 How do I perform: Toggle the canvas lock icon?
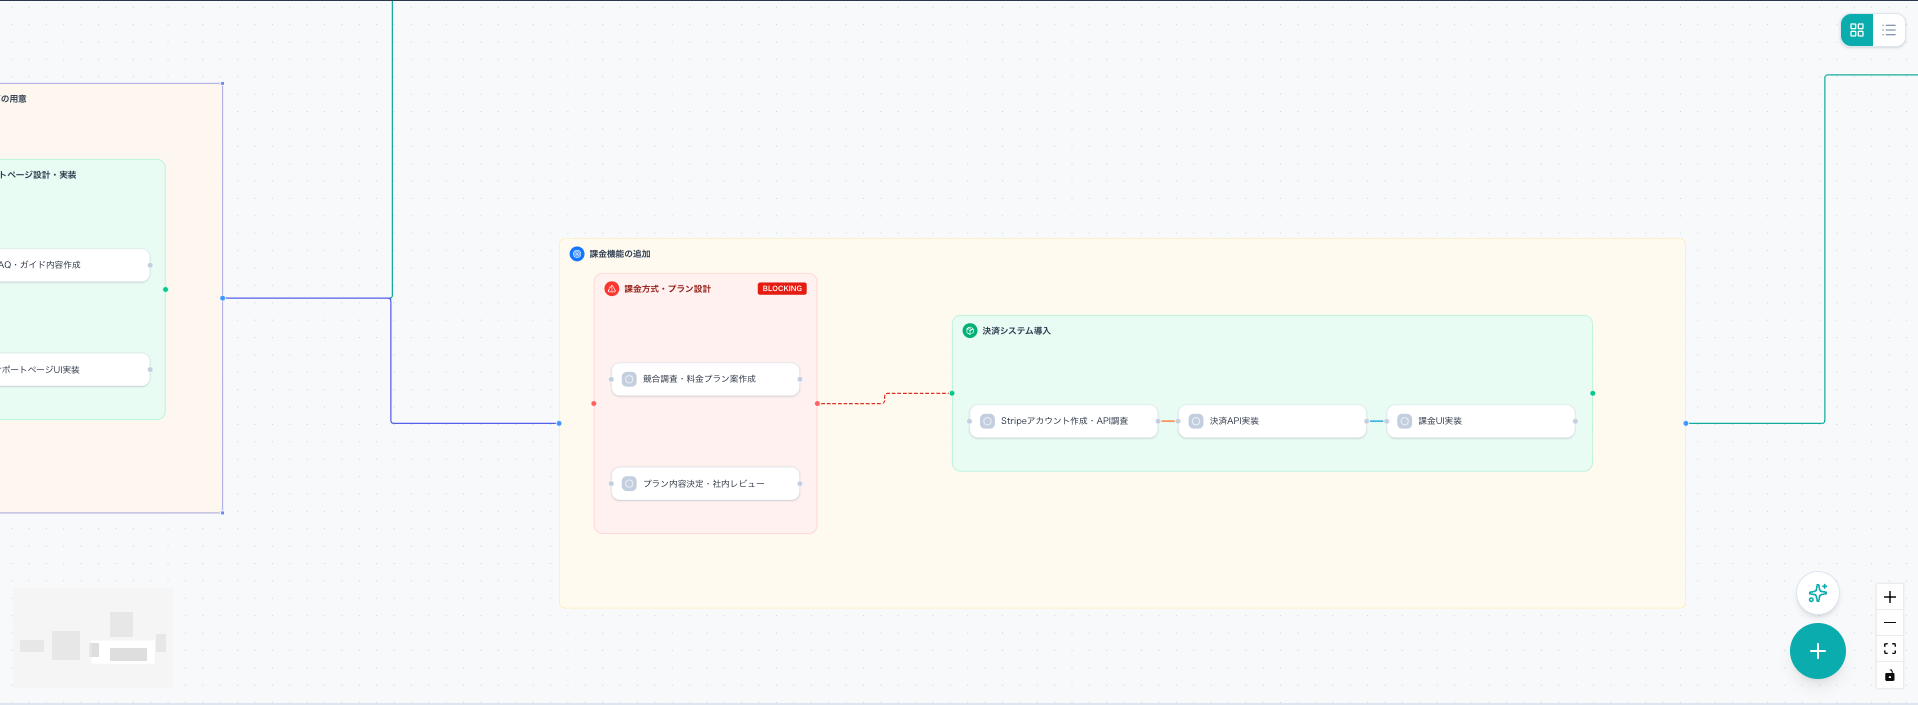(x=1889, y=676)
